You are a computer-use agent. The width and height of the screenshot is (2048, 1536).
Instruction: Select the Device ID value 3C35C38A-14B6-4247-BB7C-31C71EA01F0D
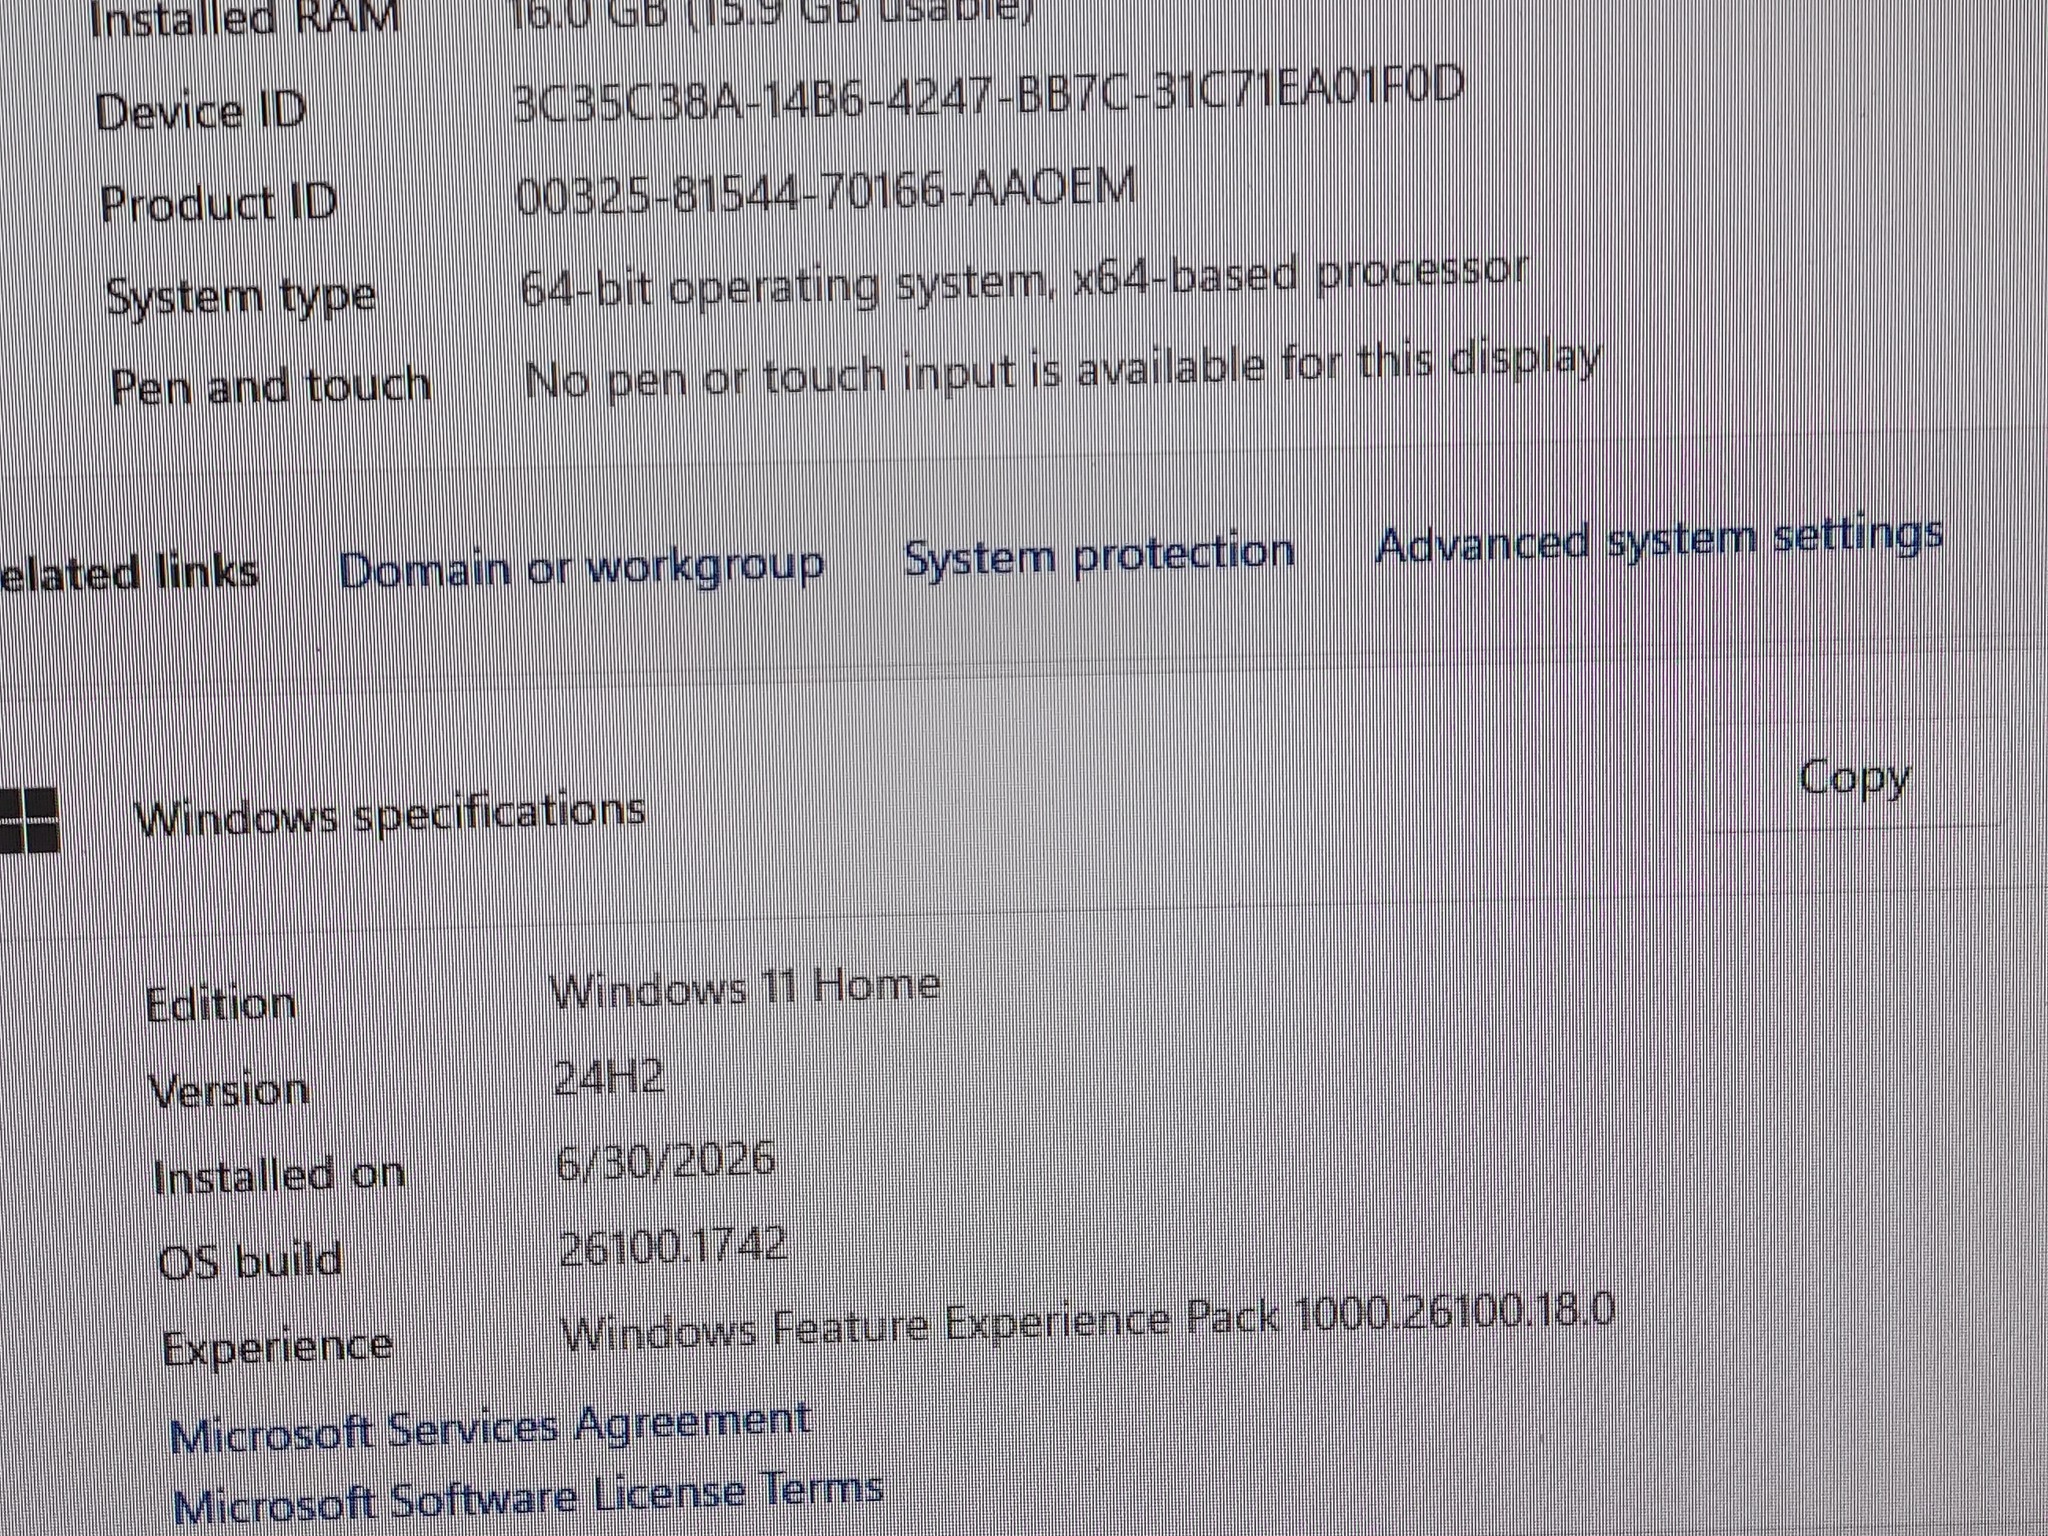click(x=988, y=93)
